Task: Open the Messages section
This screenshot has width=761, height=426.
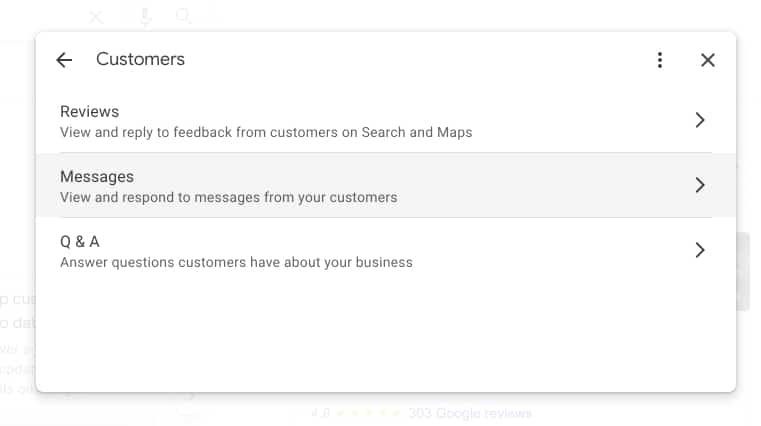Action: 386,185
